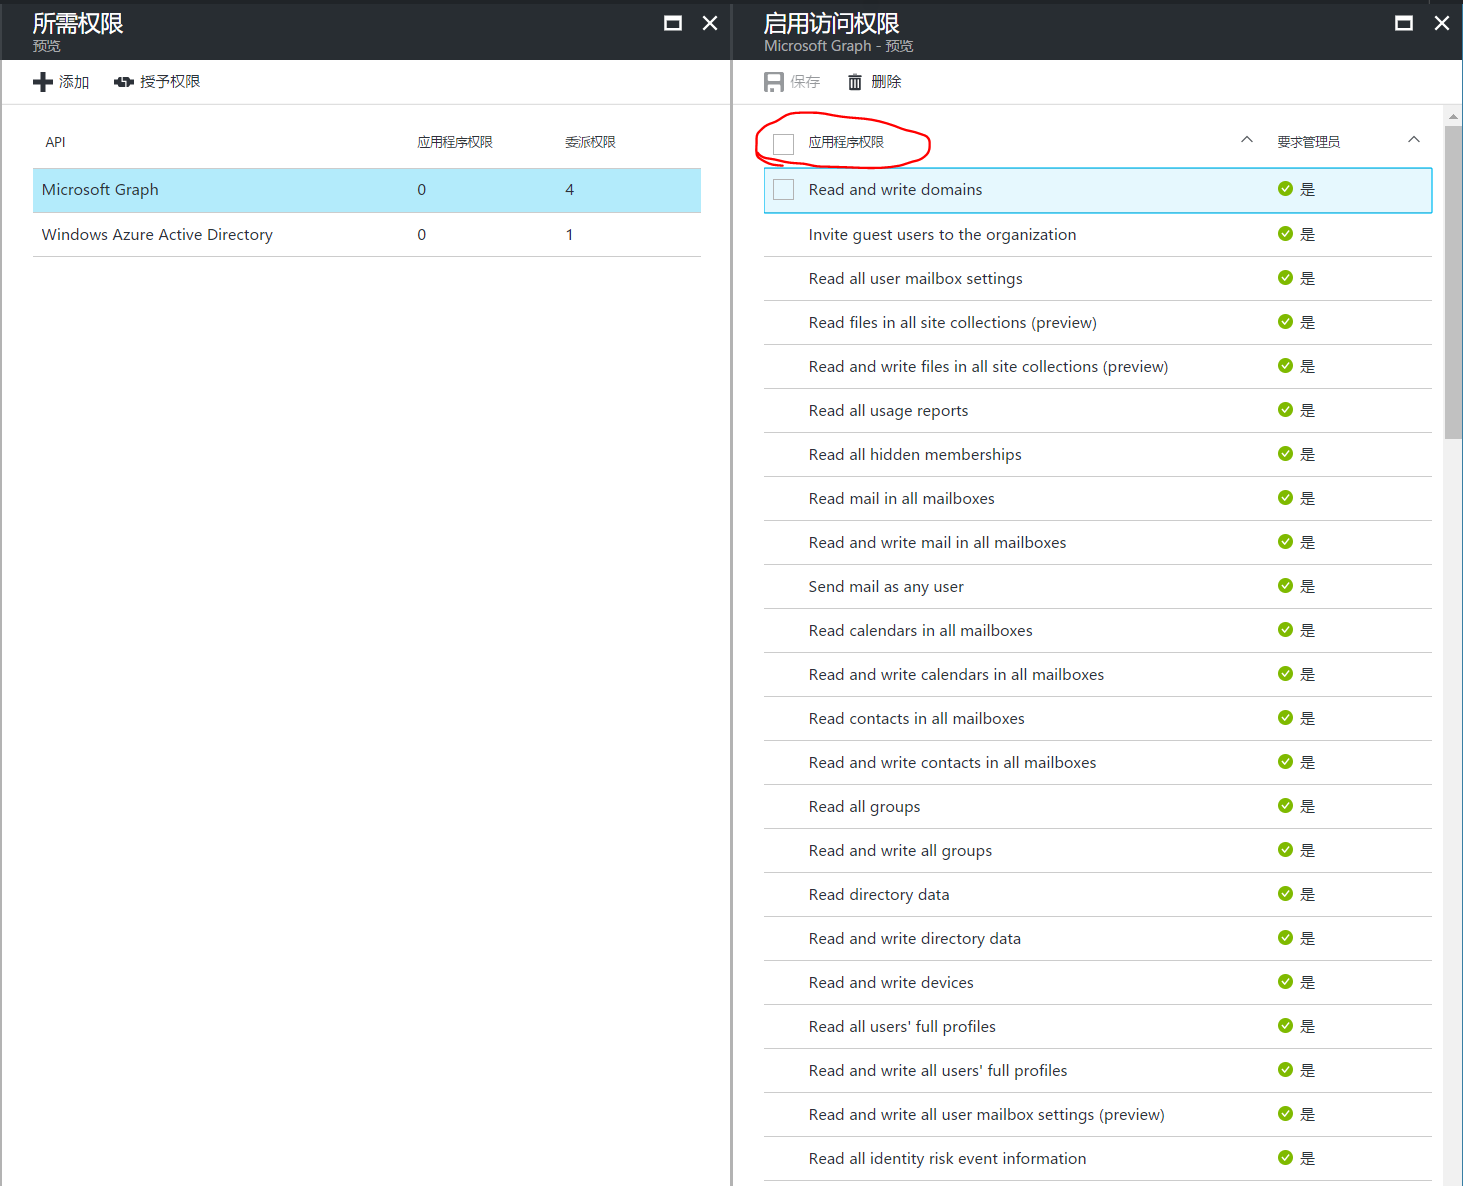Select Read directory data permission
This screenshot has width=1463, height=1186.
(x=1098, y=894)
